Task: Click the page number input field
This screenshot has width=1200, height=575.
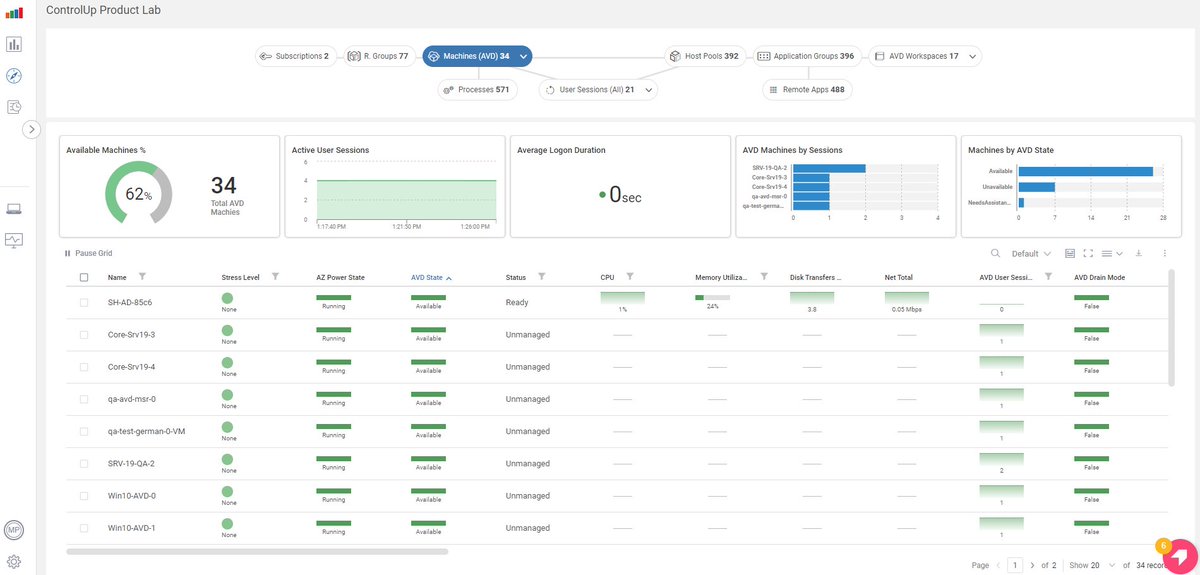Action: (1015, 565)
